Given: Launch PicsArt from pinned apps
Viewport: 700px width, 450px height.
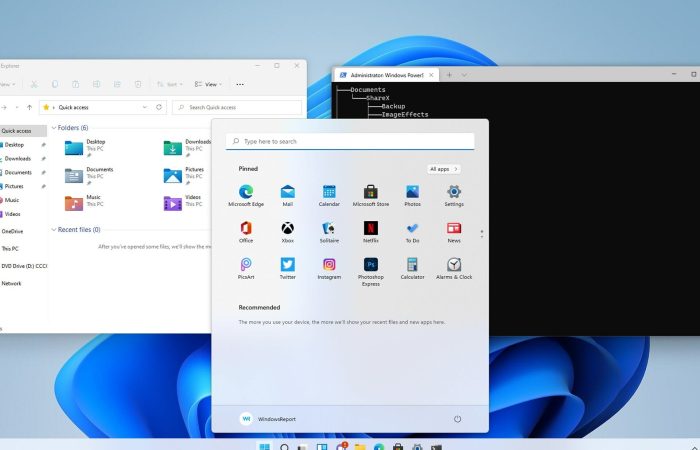Looking at the screenshot, I should pos(246,269).
